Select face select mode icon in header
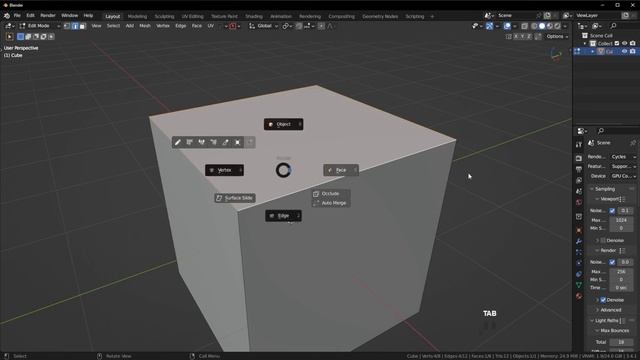This screenshot has width=640, height=360. pos(82,26)
